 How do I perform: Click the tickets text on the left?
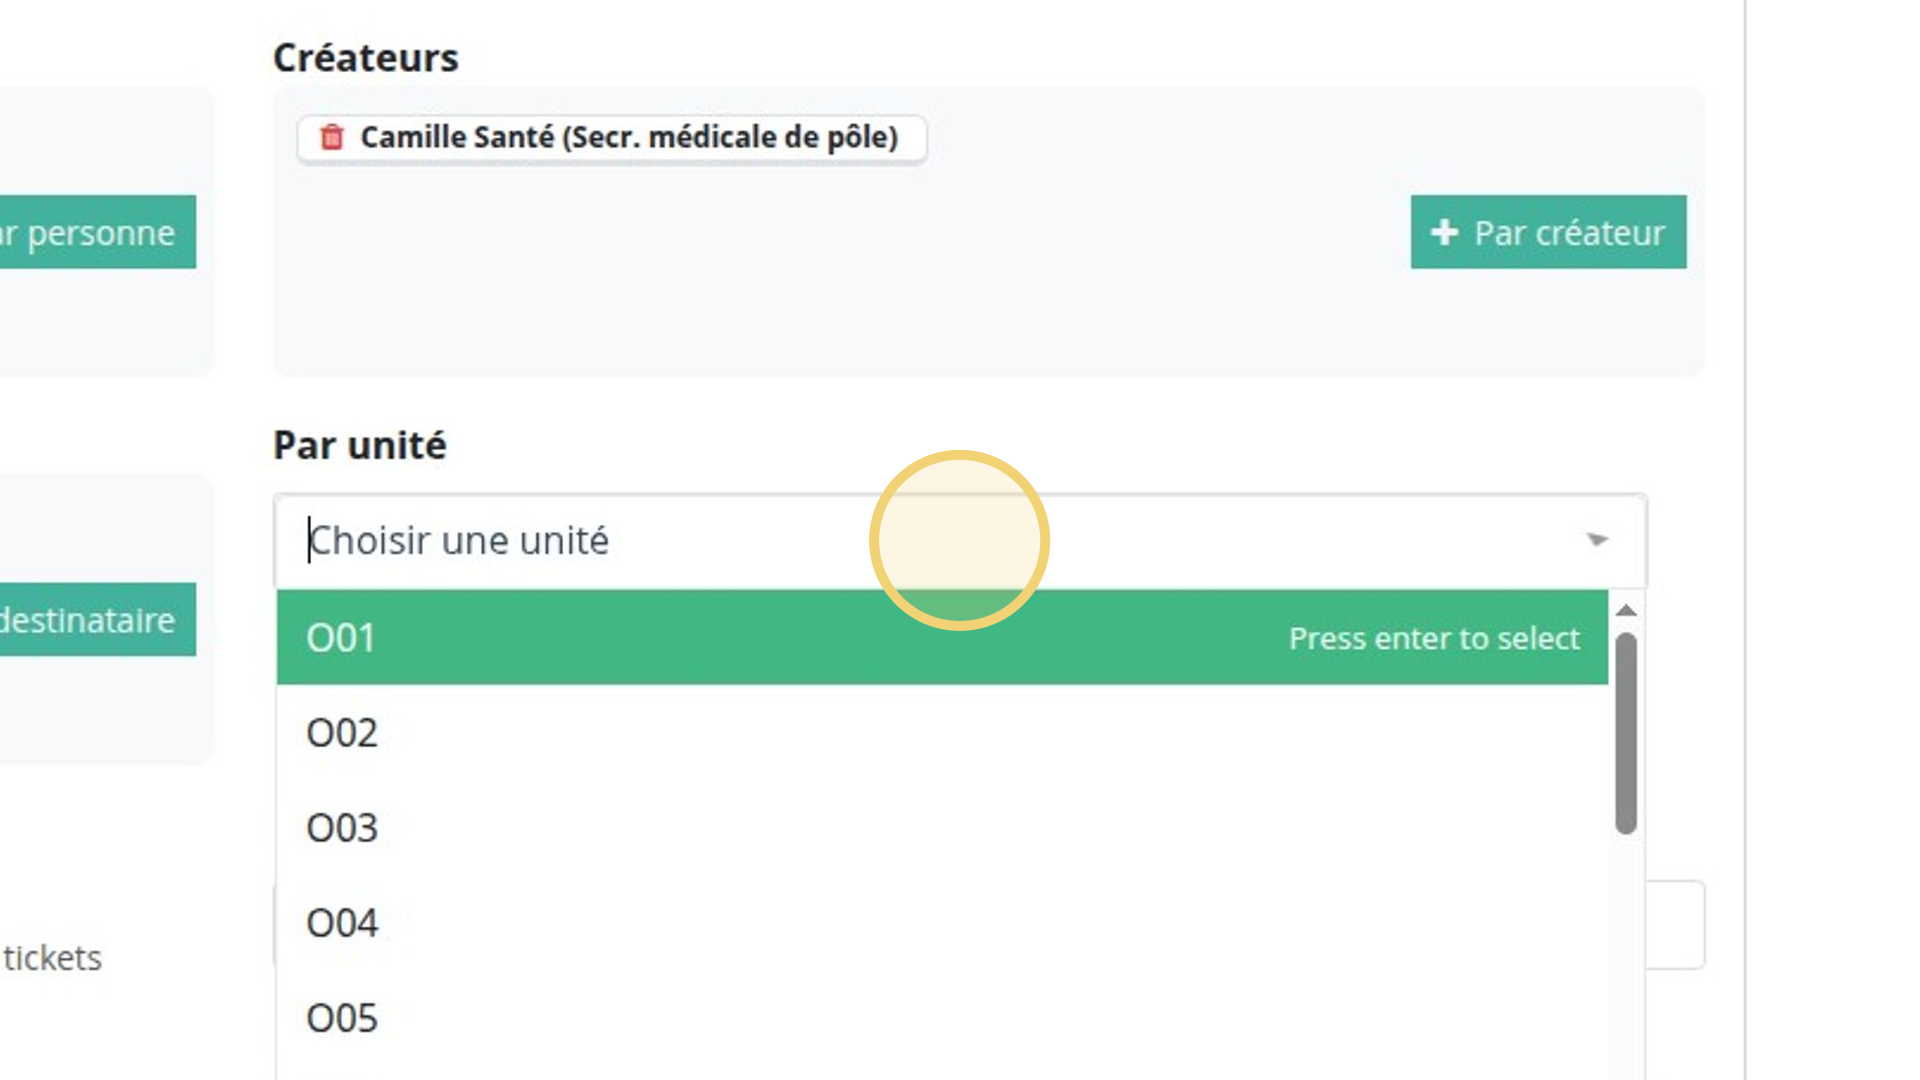(x=52, y=958)
